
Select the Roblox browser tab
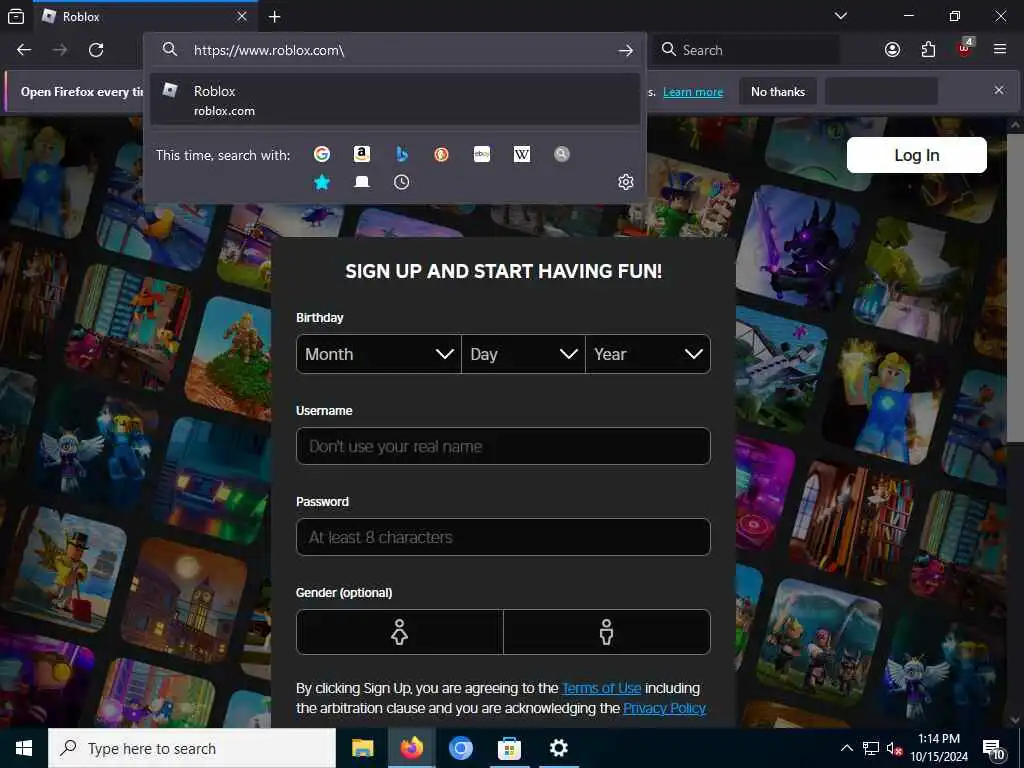coord(145,16)
